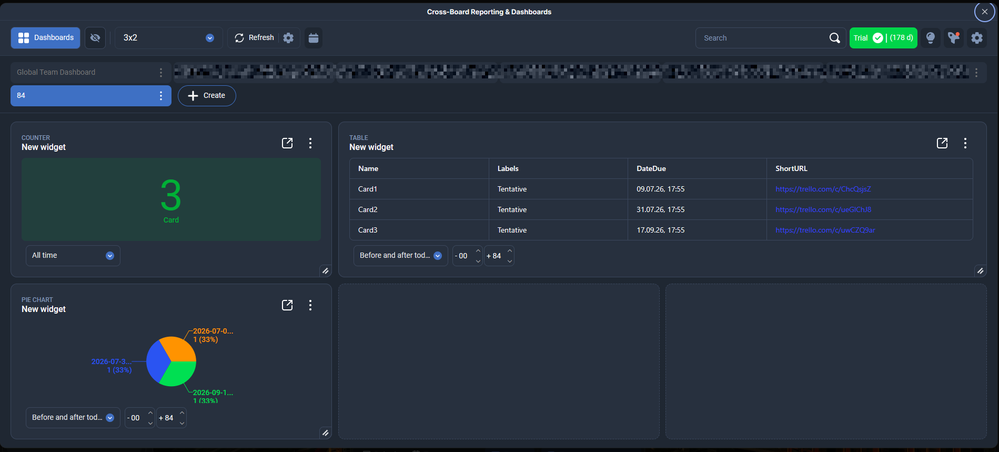This screenshot has width=999, height=452.
Task: Close the Cross-Board Reporting window
Action: tap(984, 11)
